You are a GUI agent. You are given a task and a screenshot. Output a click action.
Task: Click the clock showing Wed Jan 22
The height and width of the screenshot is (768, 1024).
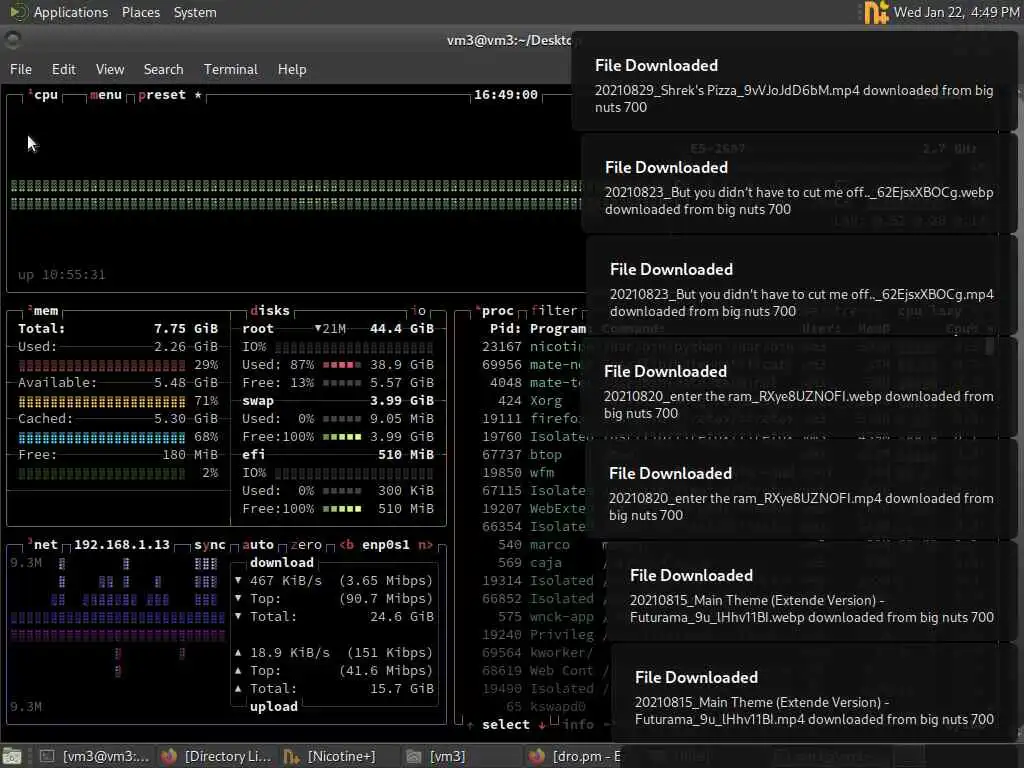pyautogui.click(x=956, y=12)
